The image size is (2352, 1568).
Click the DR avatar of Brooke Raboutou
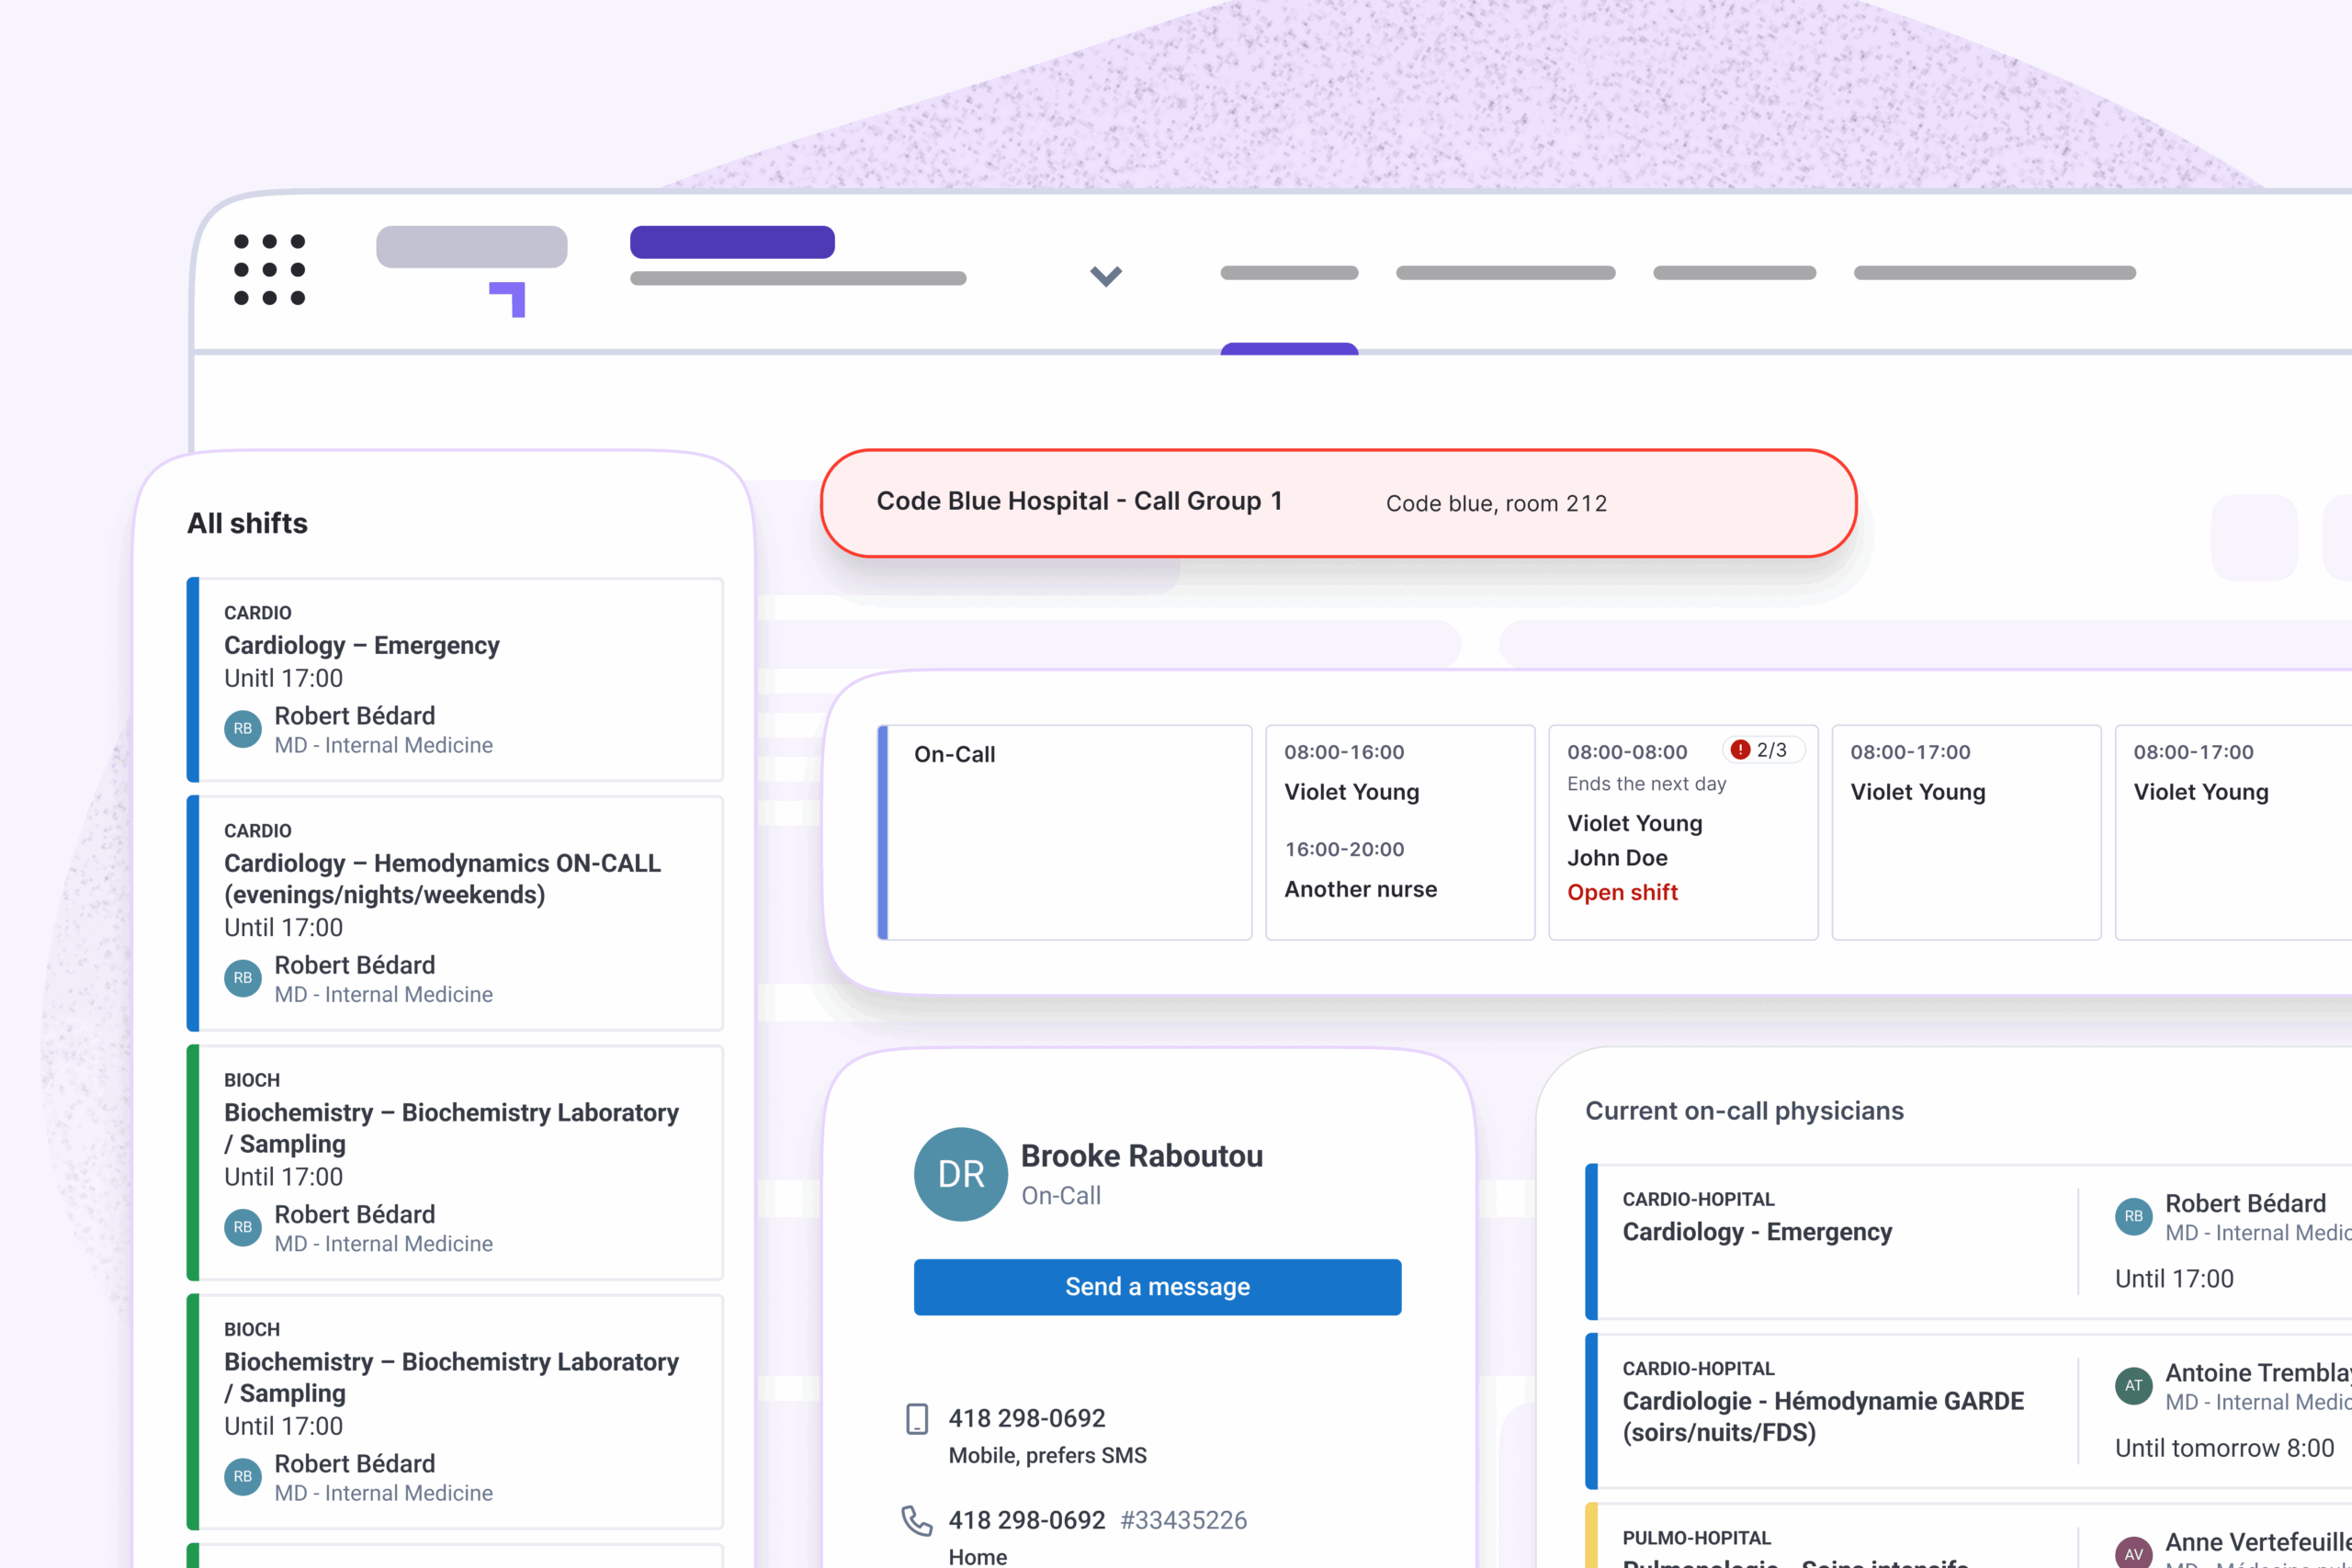960,1174
